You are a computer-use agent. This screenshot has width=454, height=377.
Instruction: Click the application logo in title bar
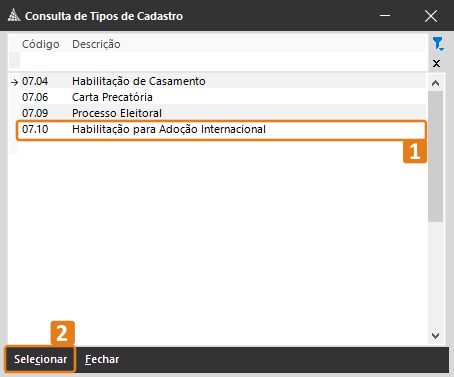point(14,16)
